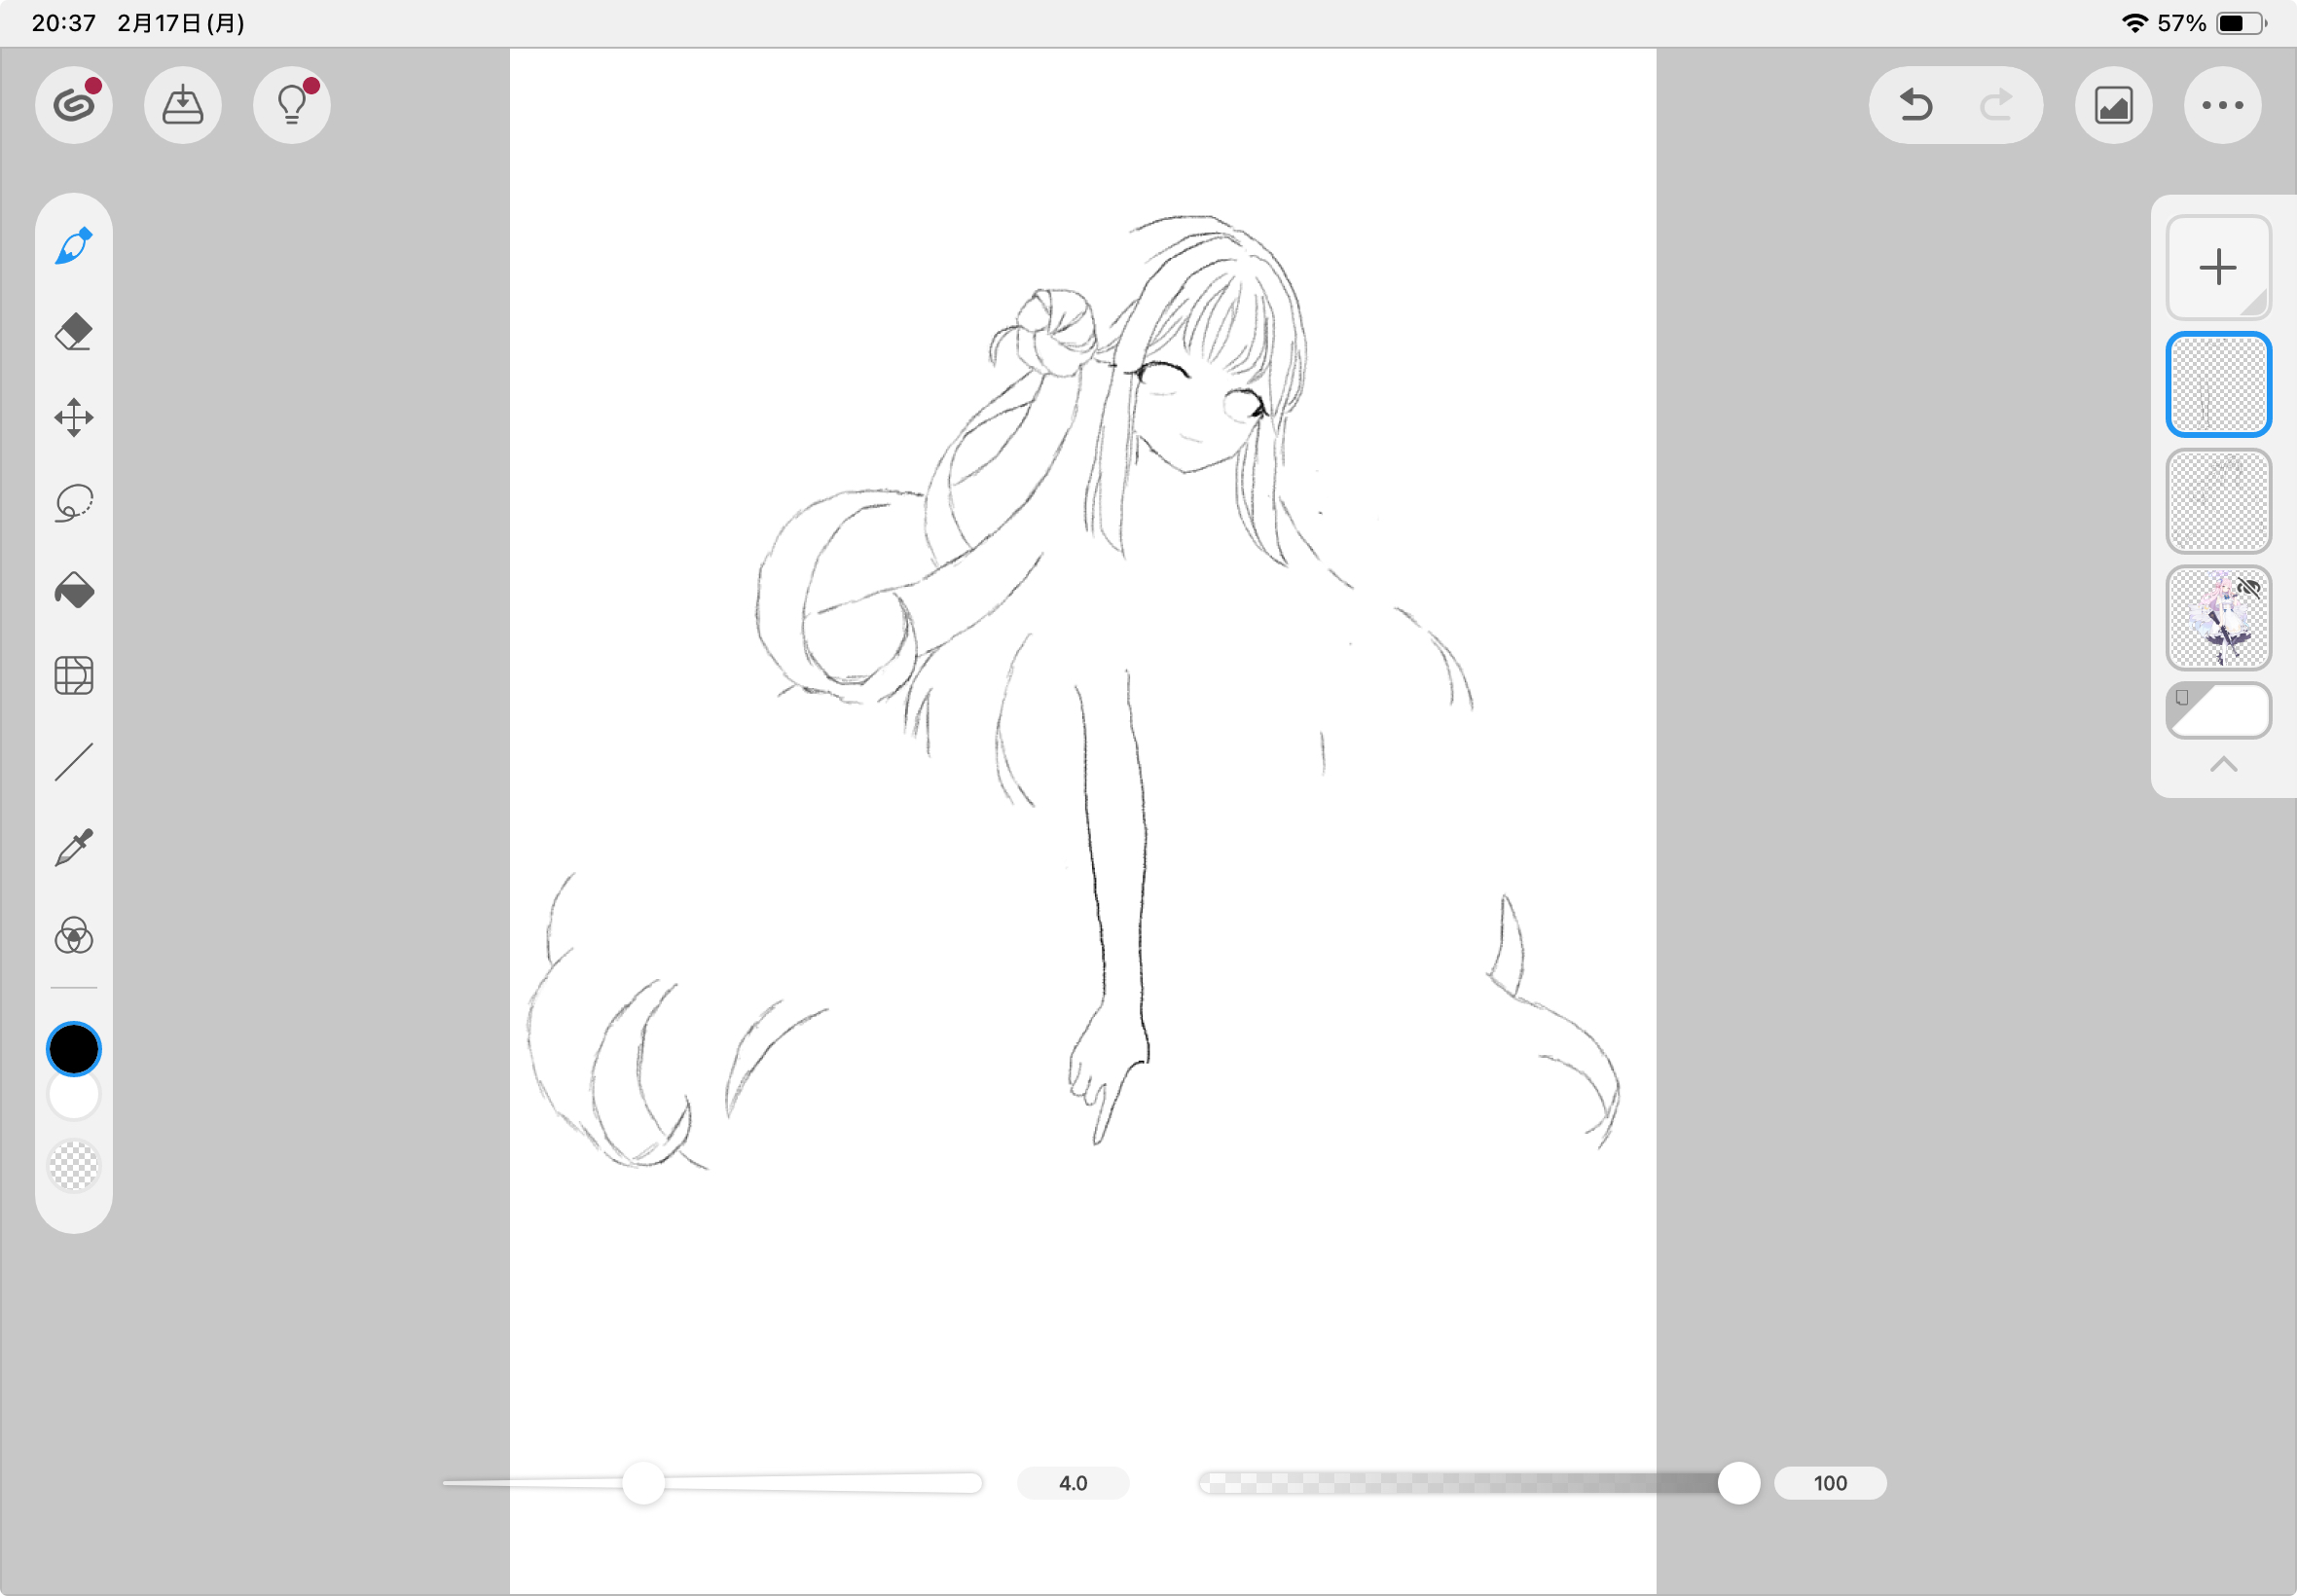
Task: Select the Eraser tool
Action: tap(73, 332)
